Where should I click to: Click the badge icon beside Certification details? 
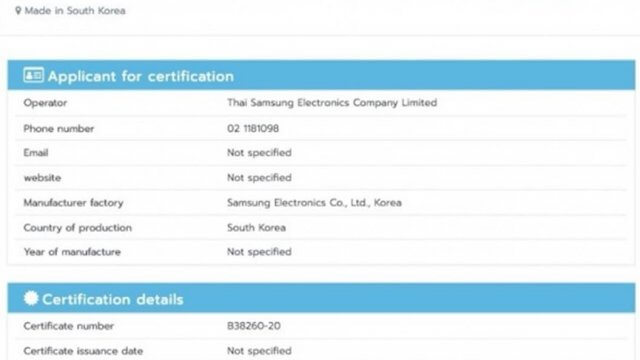coord(31,298)
